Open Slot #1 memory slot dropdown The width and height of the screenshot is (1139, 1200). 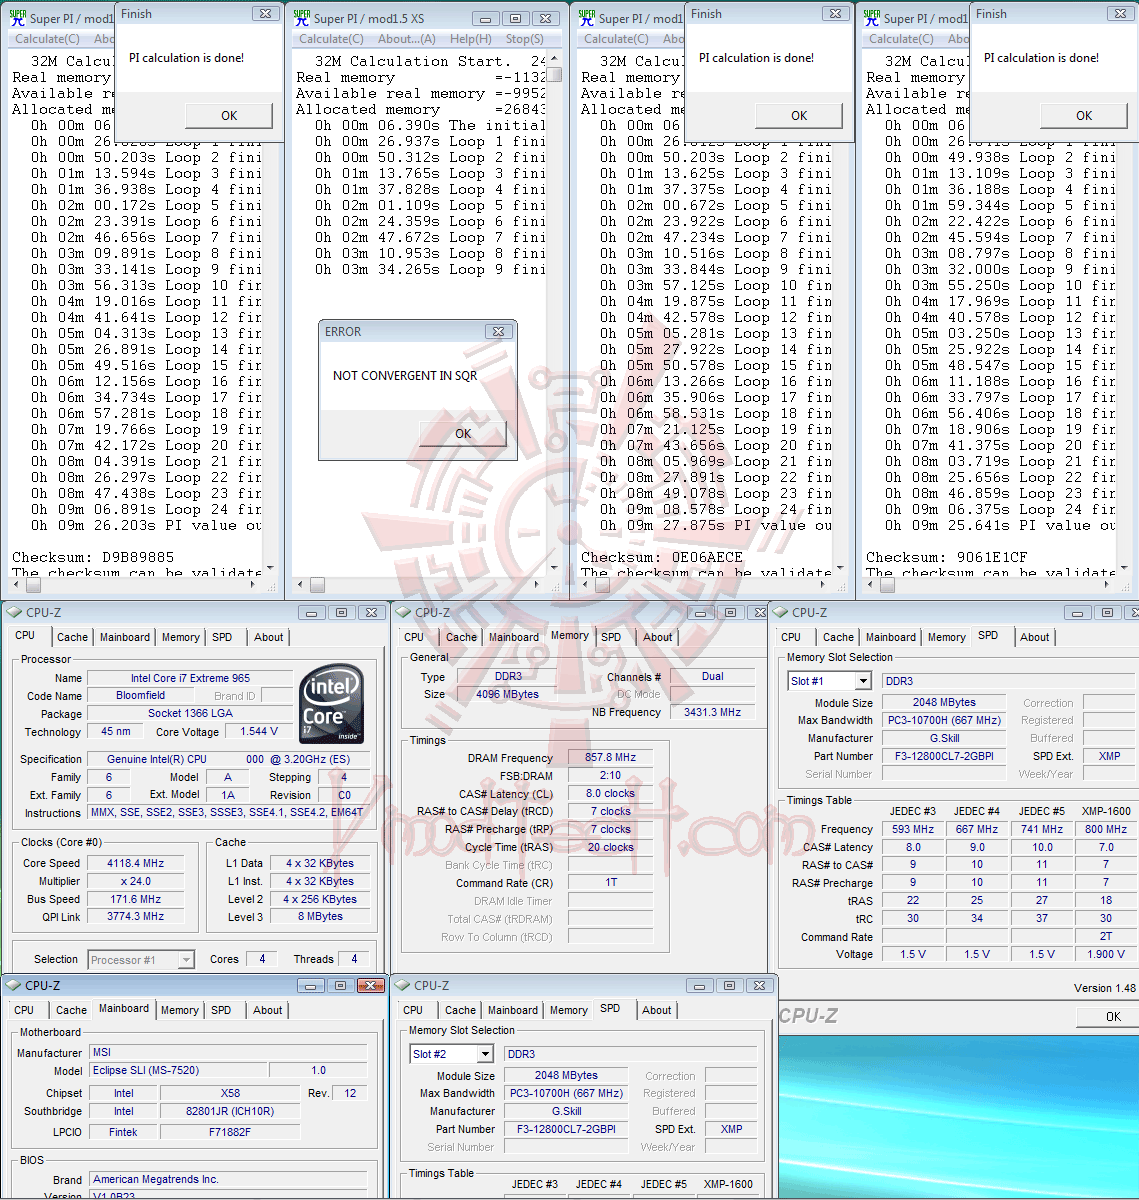click(861, 681)
